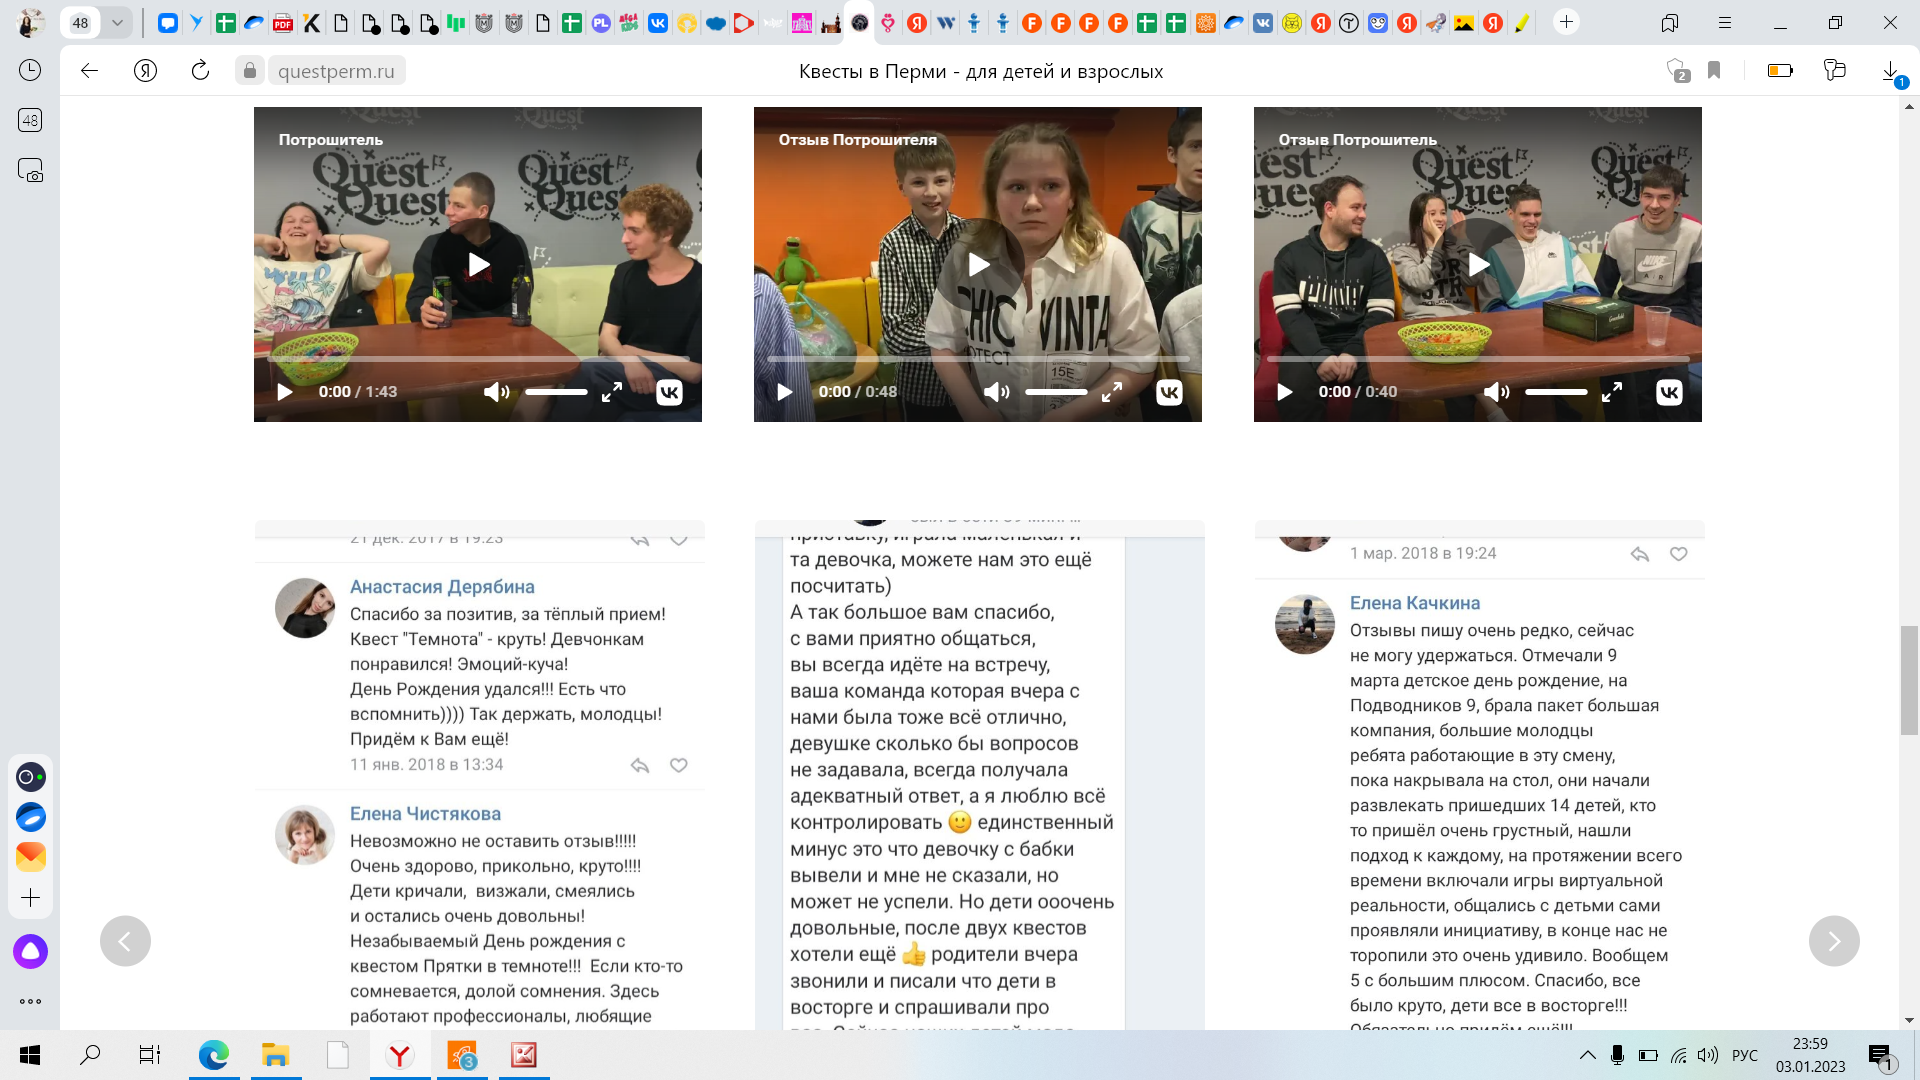Adjust volume slider on Потрошитель video

click(x=556, y=392)
